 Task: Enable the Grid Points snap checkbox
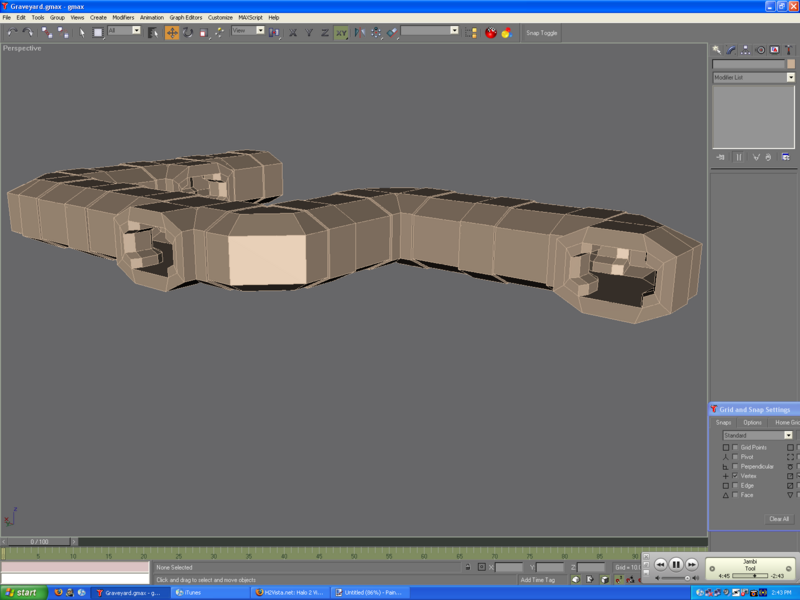[x=735, y=447]
